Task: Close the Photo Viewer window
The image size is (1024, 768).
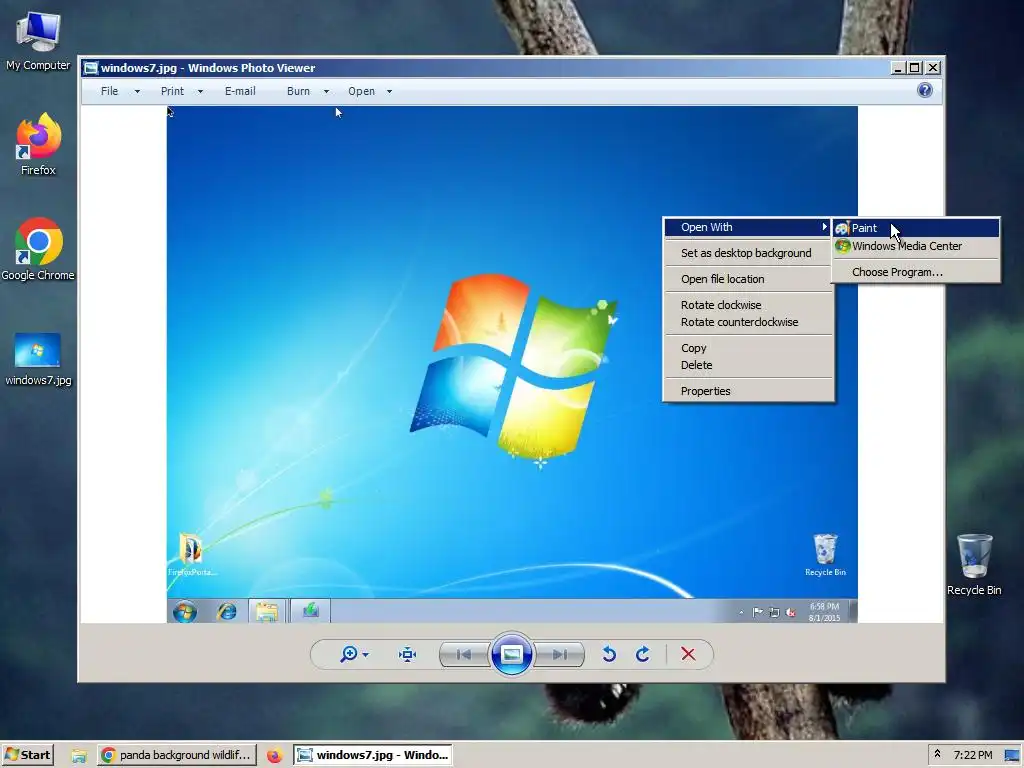Action: click(x=933, y=68)
